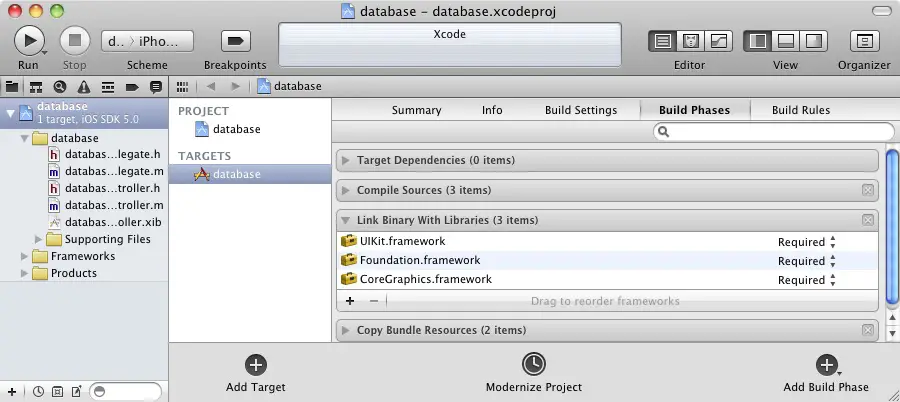The height and width of the screenshot is (402, 900).
Task: Open the Build Rules tab
Action: 800,110
